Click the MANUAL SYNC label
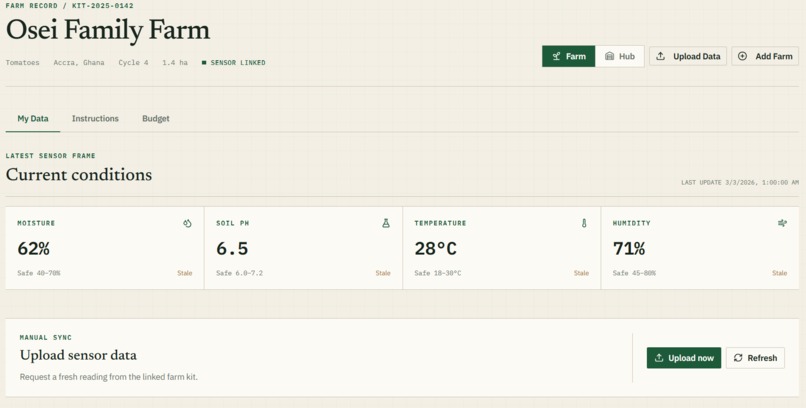The width and height of the screenshot is (806, 408). (x=46, y=338)
